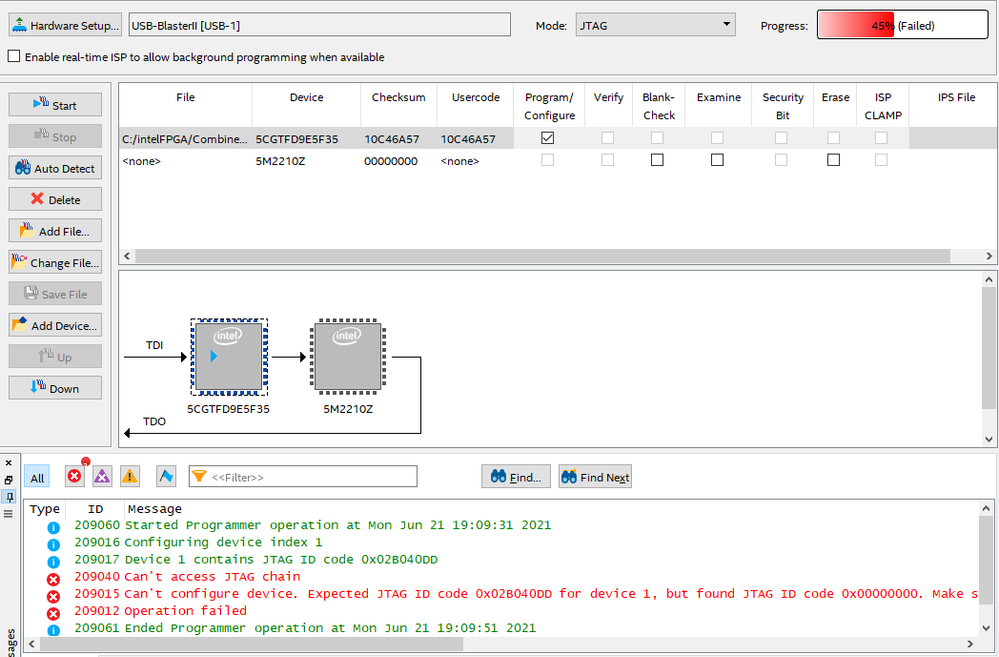Click the Start programming button
The width and height of the screenshot is (999, 657).
[x=55, y=105]
